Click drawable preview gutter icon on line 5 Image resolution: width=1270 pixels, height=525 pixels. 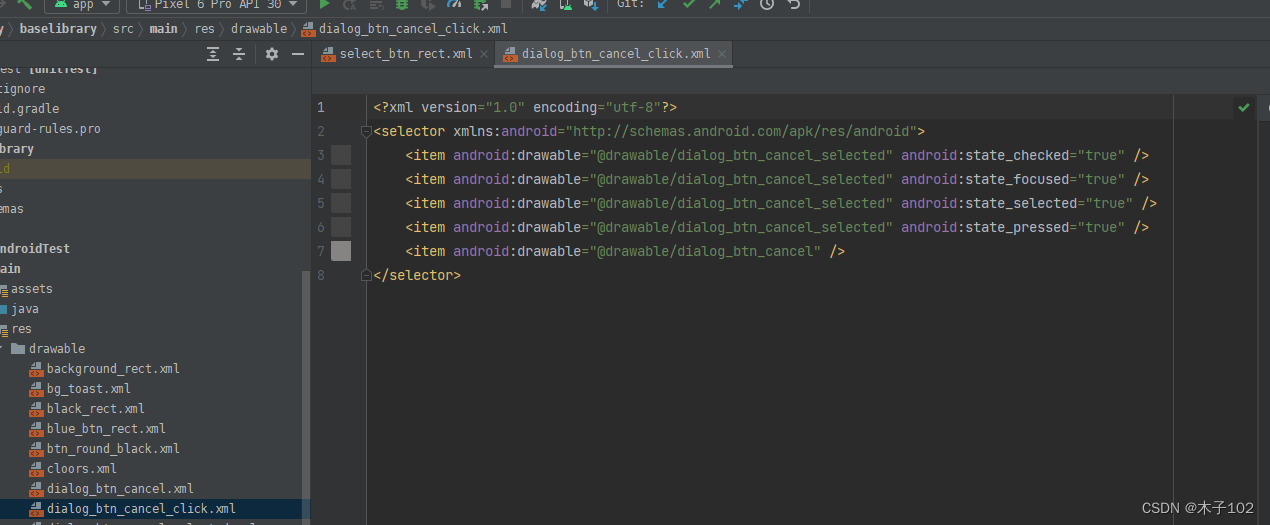341,203
